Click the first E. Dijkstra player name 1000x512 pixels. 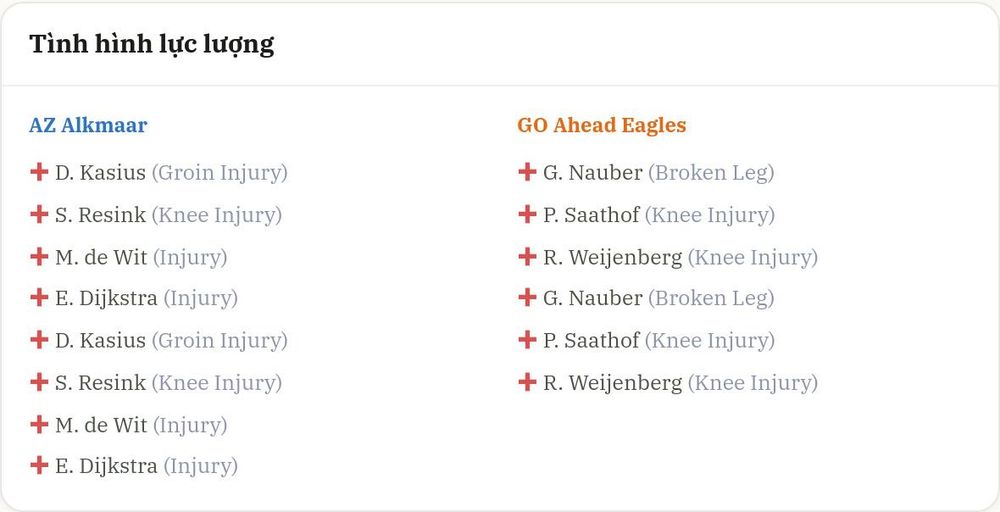click(x=106, y=298)
